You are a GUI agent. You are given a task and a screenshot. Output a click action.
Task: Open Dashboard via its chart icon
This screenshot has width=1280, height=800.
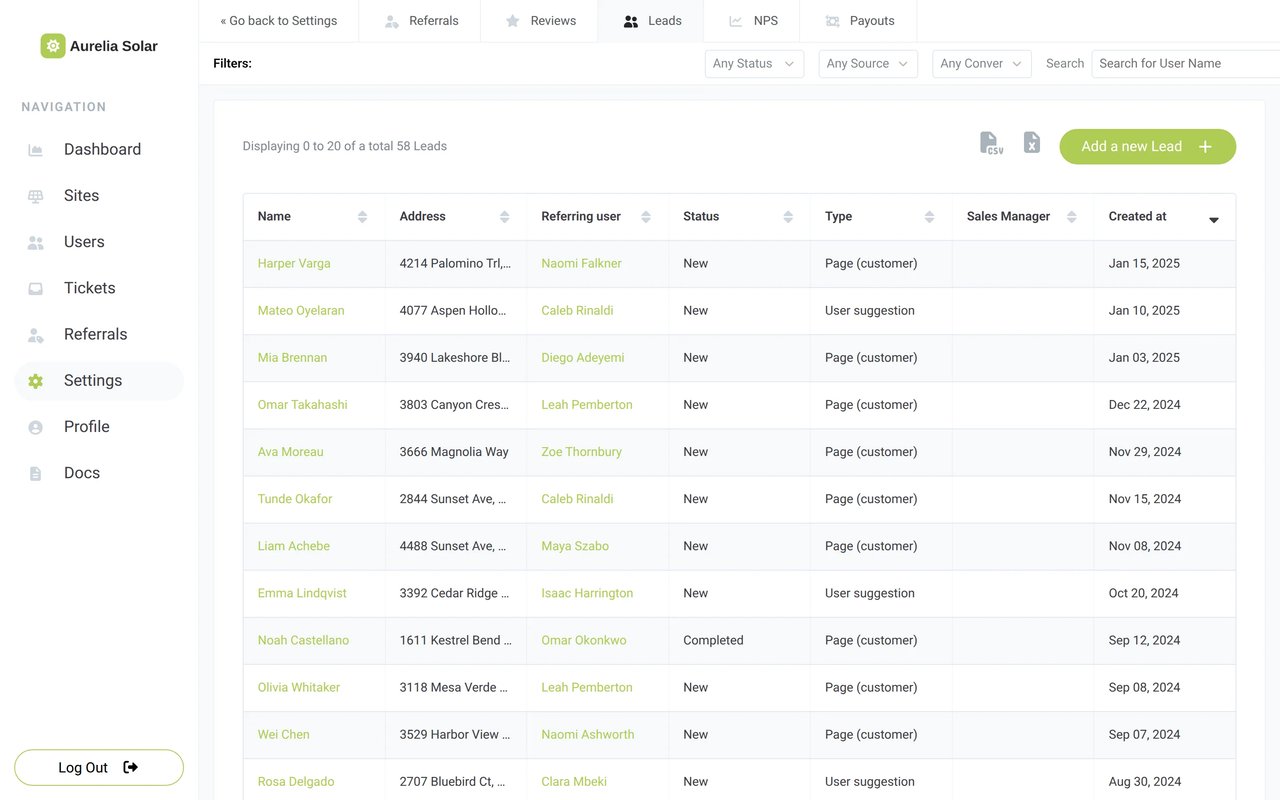[x=36, y=150]
